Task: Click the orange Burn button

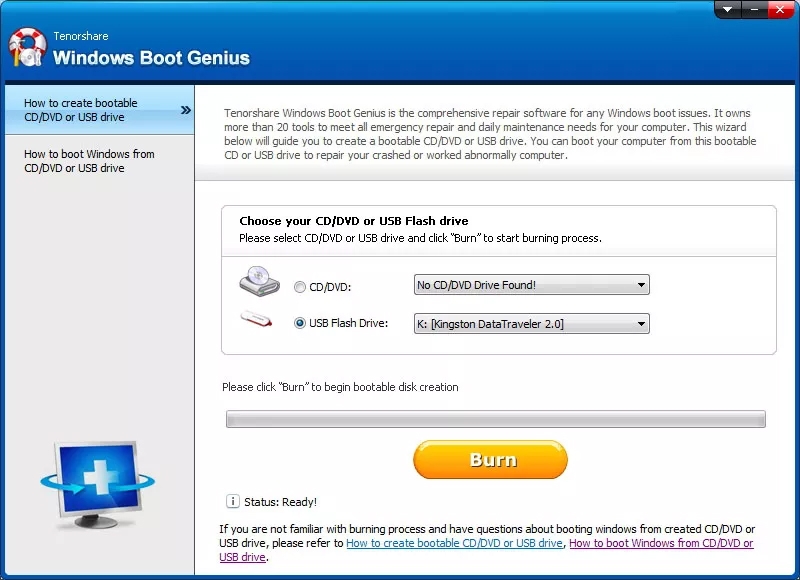Action: click(490, 460)
